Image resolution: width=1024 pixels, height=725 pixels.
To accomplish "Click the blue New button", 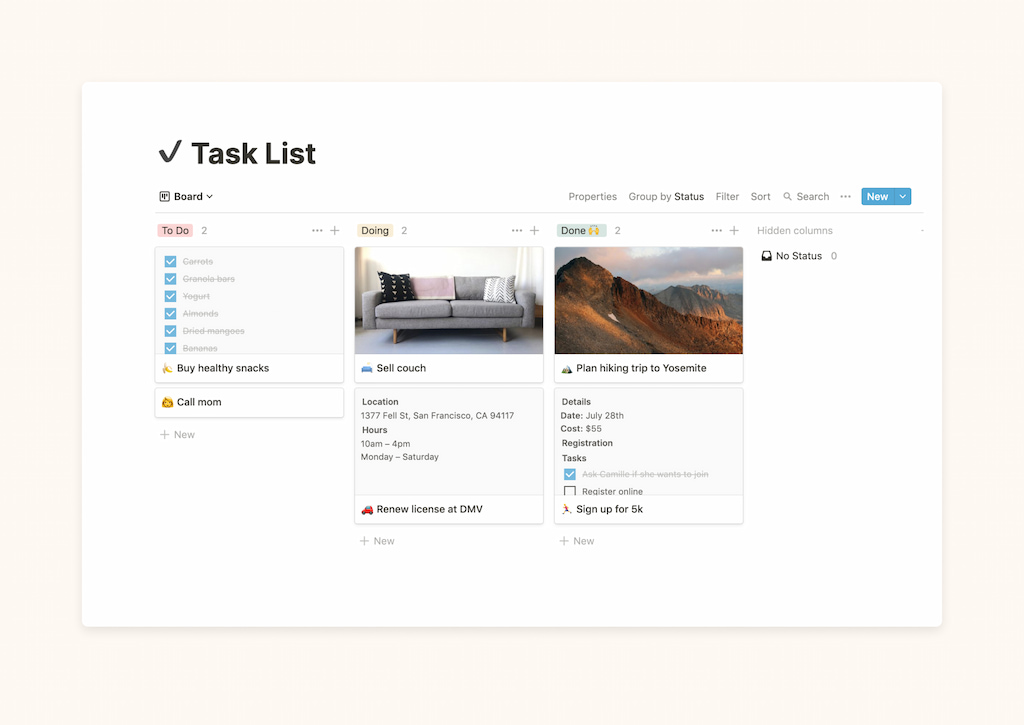I will pyautogui.click(x=878, y=197).
